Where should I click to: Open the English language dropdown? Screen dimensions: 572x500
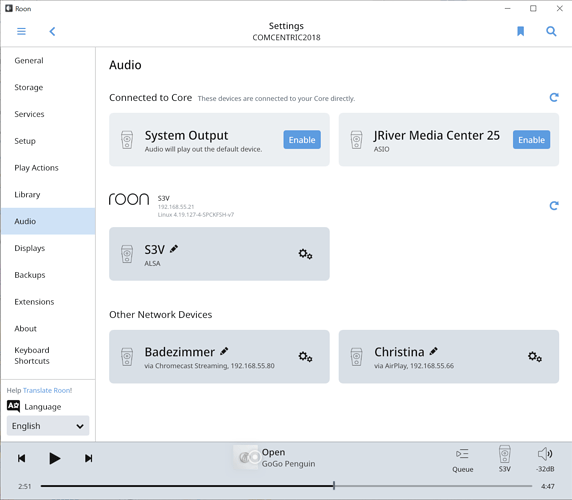(48, 426)
